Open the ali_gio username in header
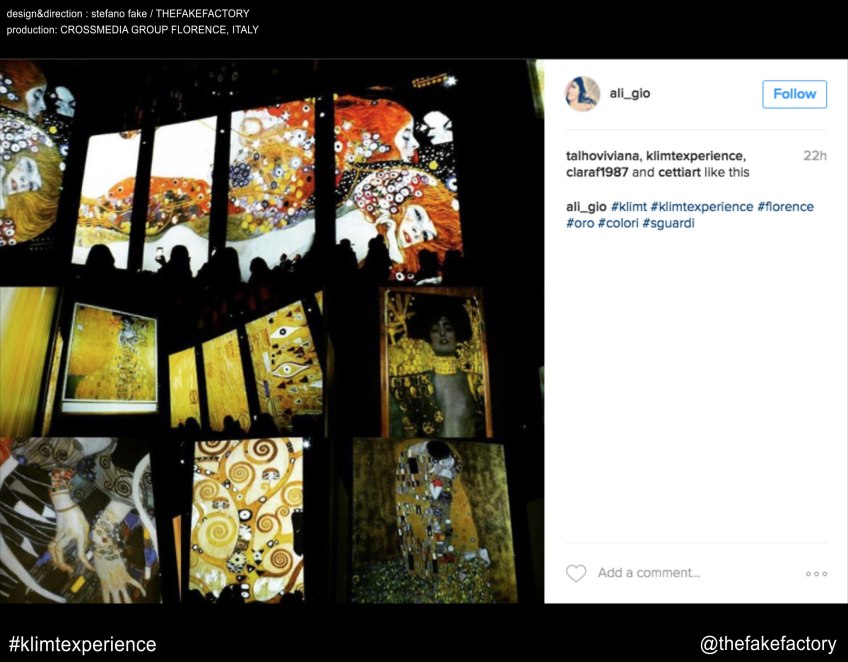Viewport: 848px width, 662px height. (630, 94)
